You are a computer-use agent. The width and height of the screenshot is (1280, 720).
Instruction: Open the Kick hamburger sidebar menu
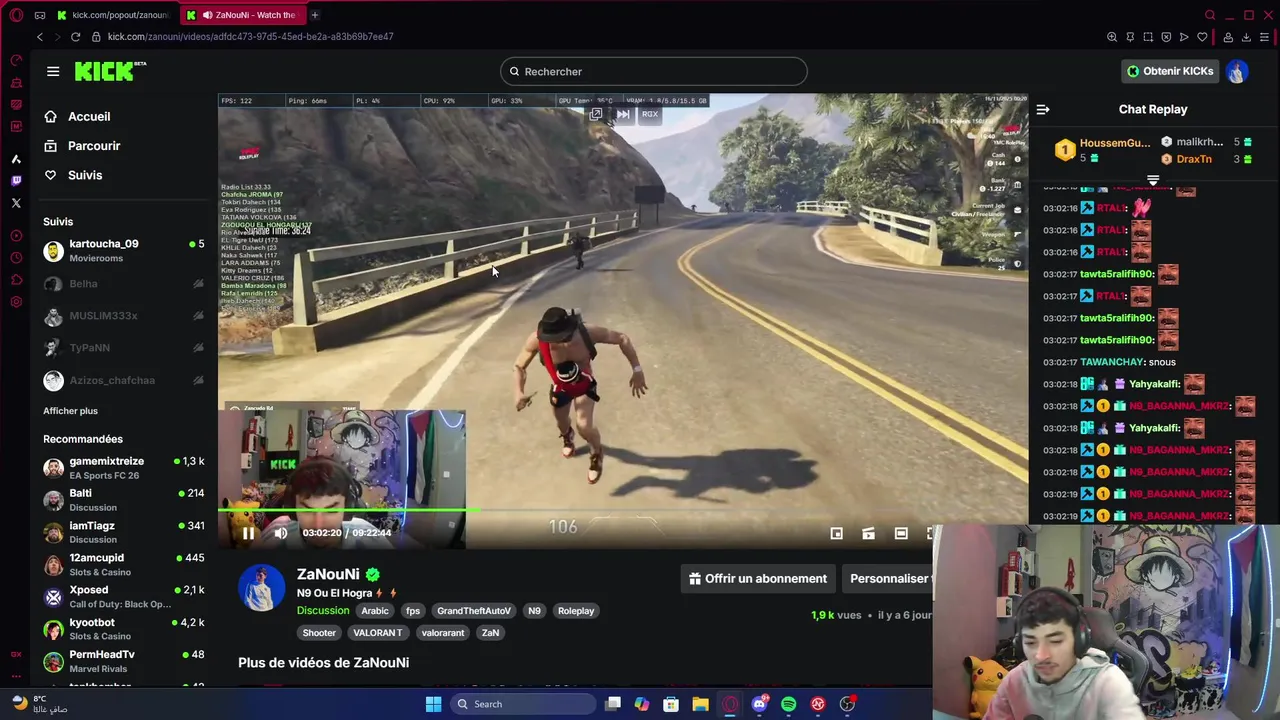click(x=53, y=71)
